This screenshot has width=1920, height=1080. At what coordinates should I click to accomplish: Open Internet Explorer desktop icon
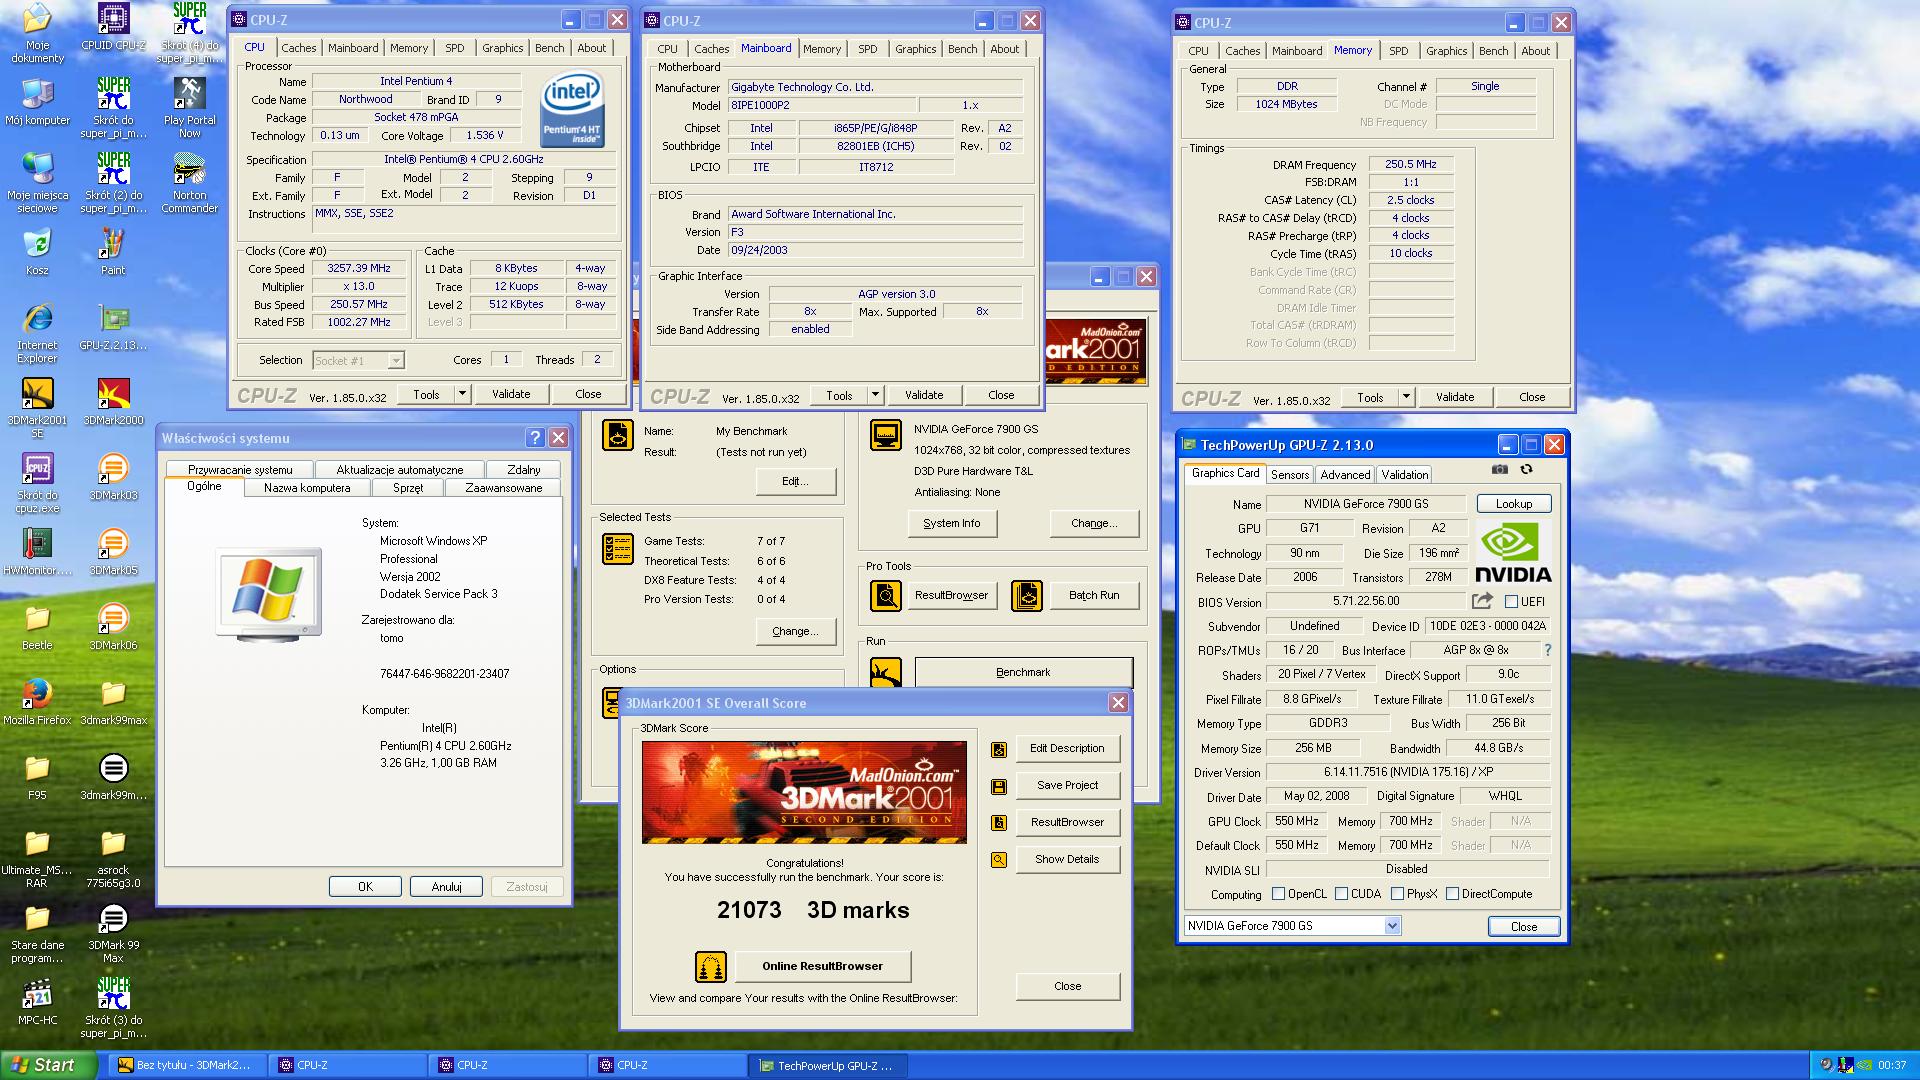coord(37,333)
